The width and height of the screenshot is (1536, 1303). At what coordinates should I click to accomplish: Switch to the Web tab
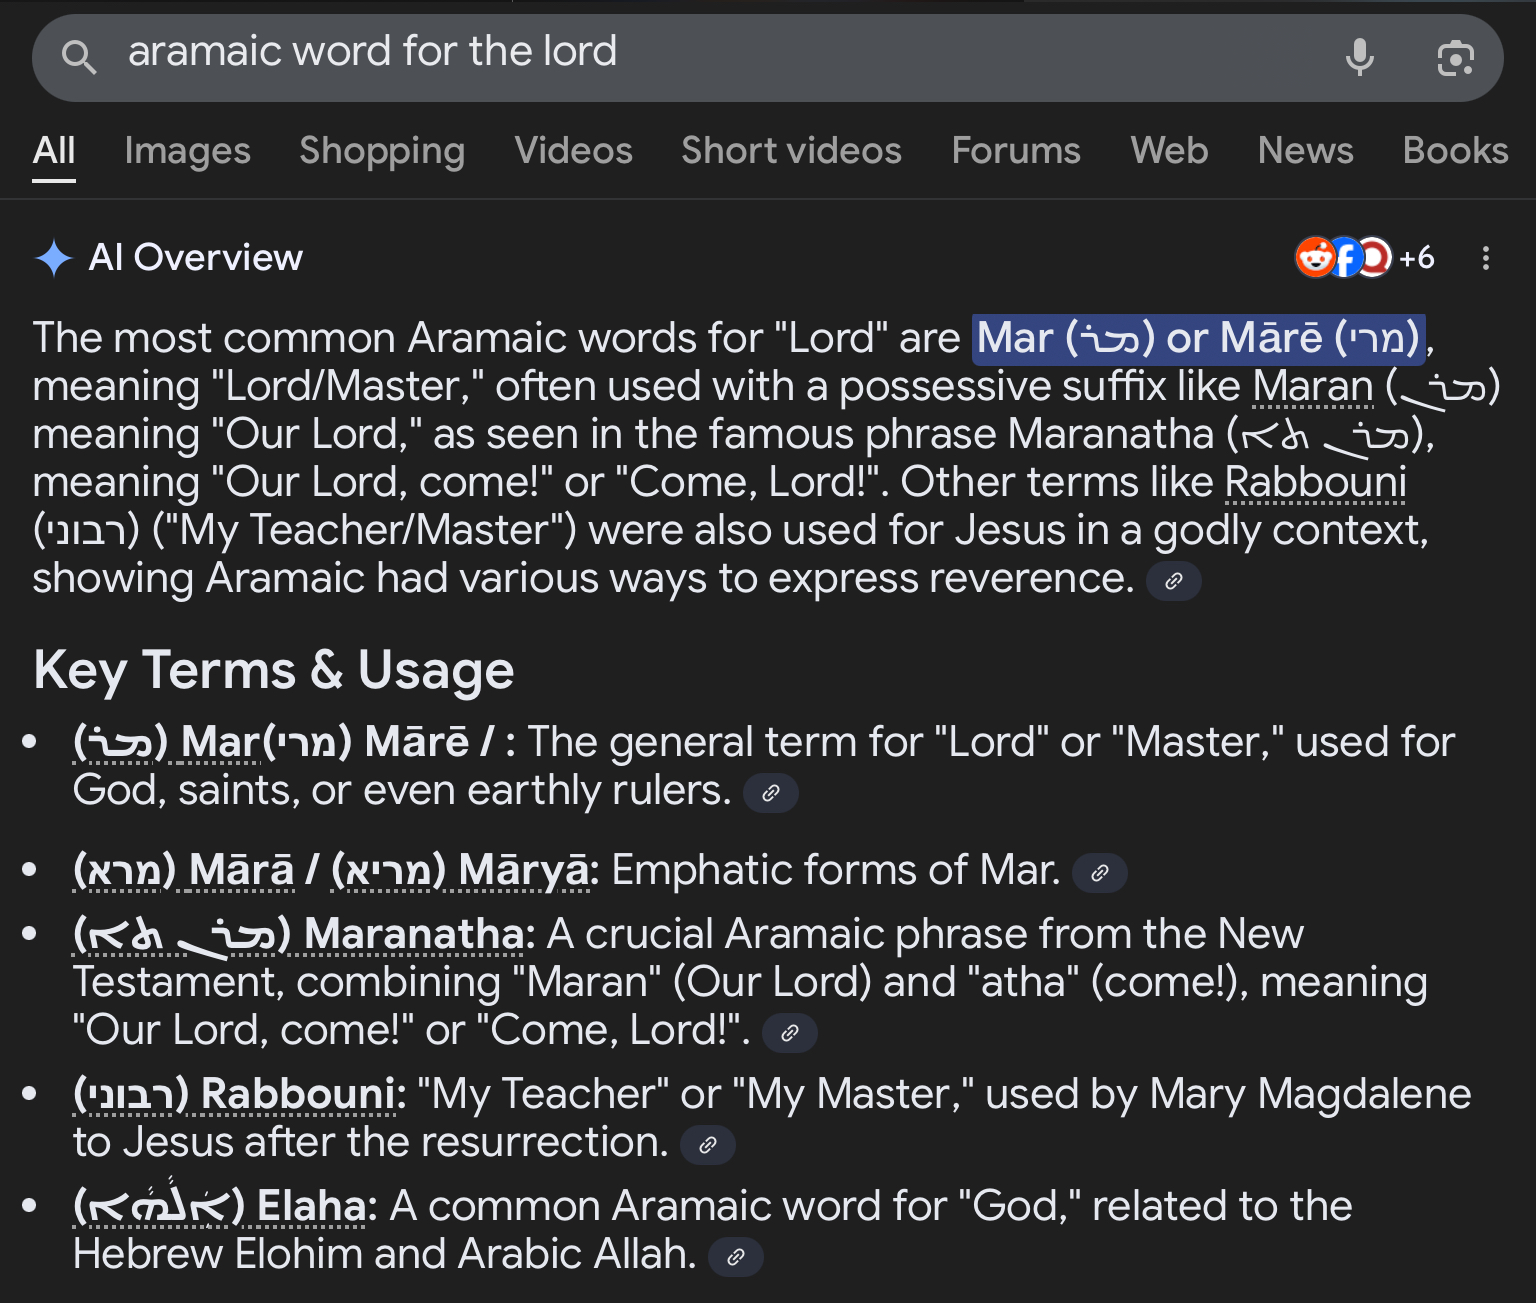click(1170, 151)
